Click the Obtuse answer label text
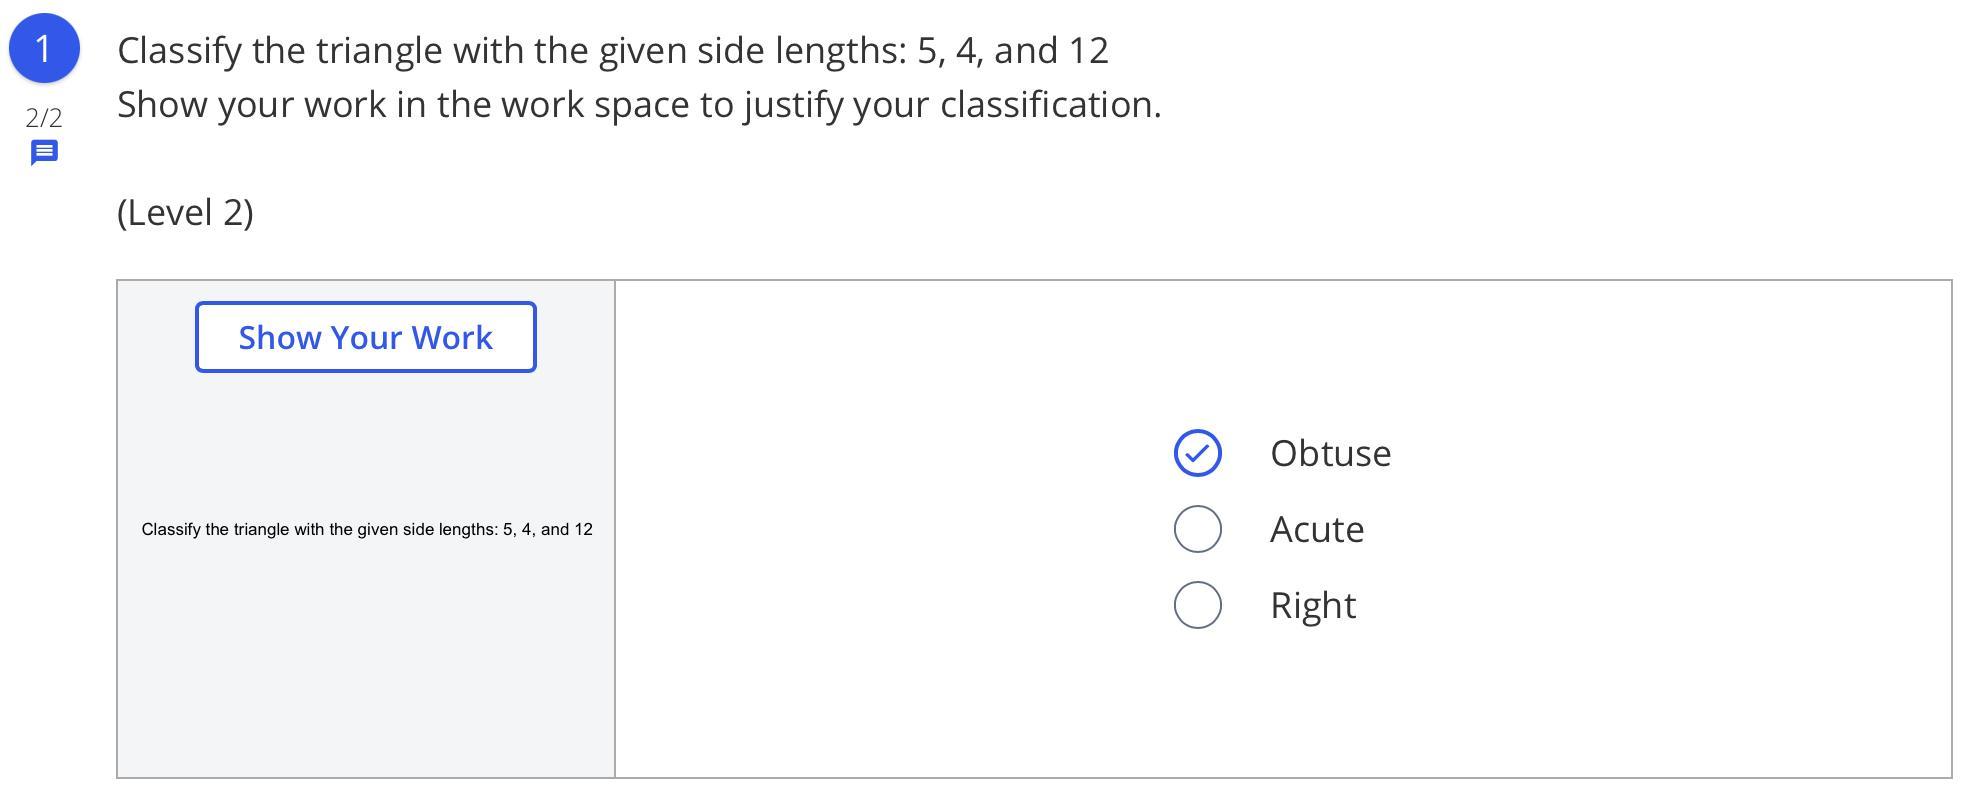This screenshot has height=790, width=1965. 1330,453
